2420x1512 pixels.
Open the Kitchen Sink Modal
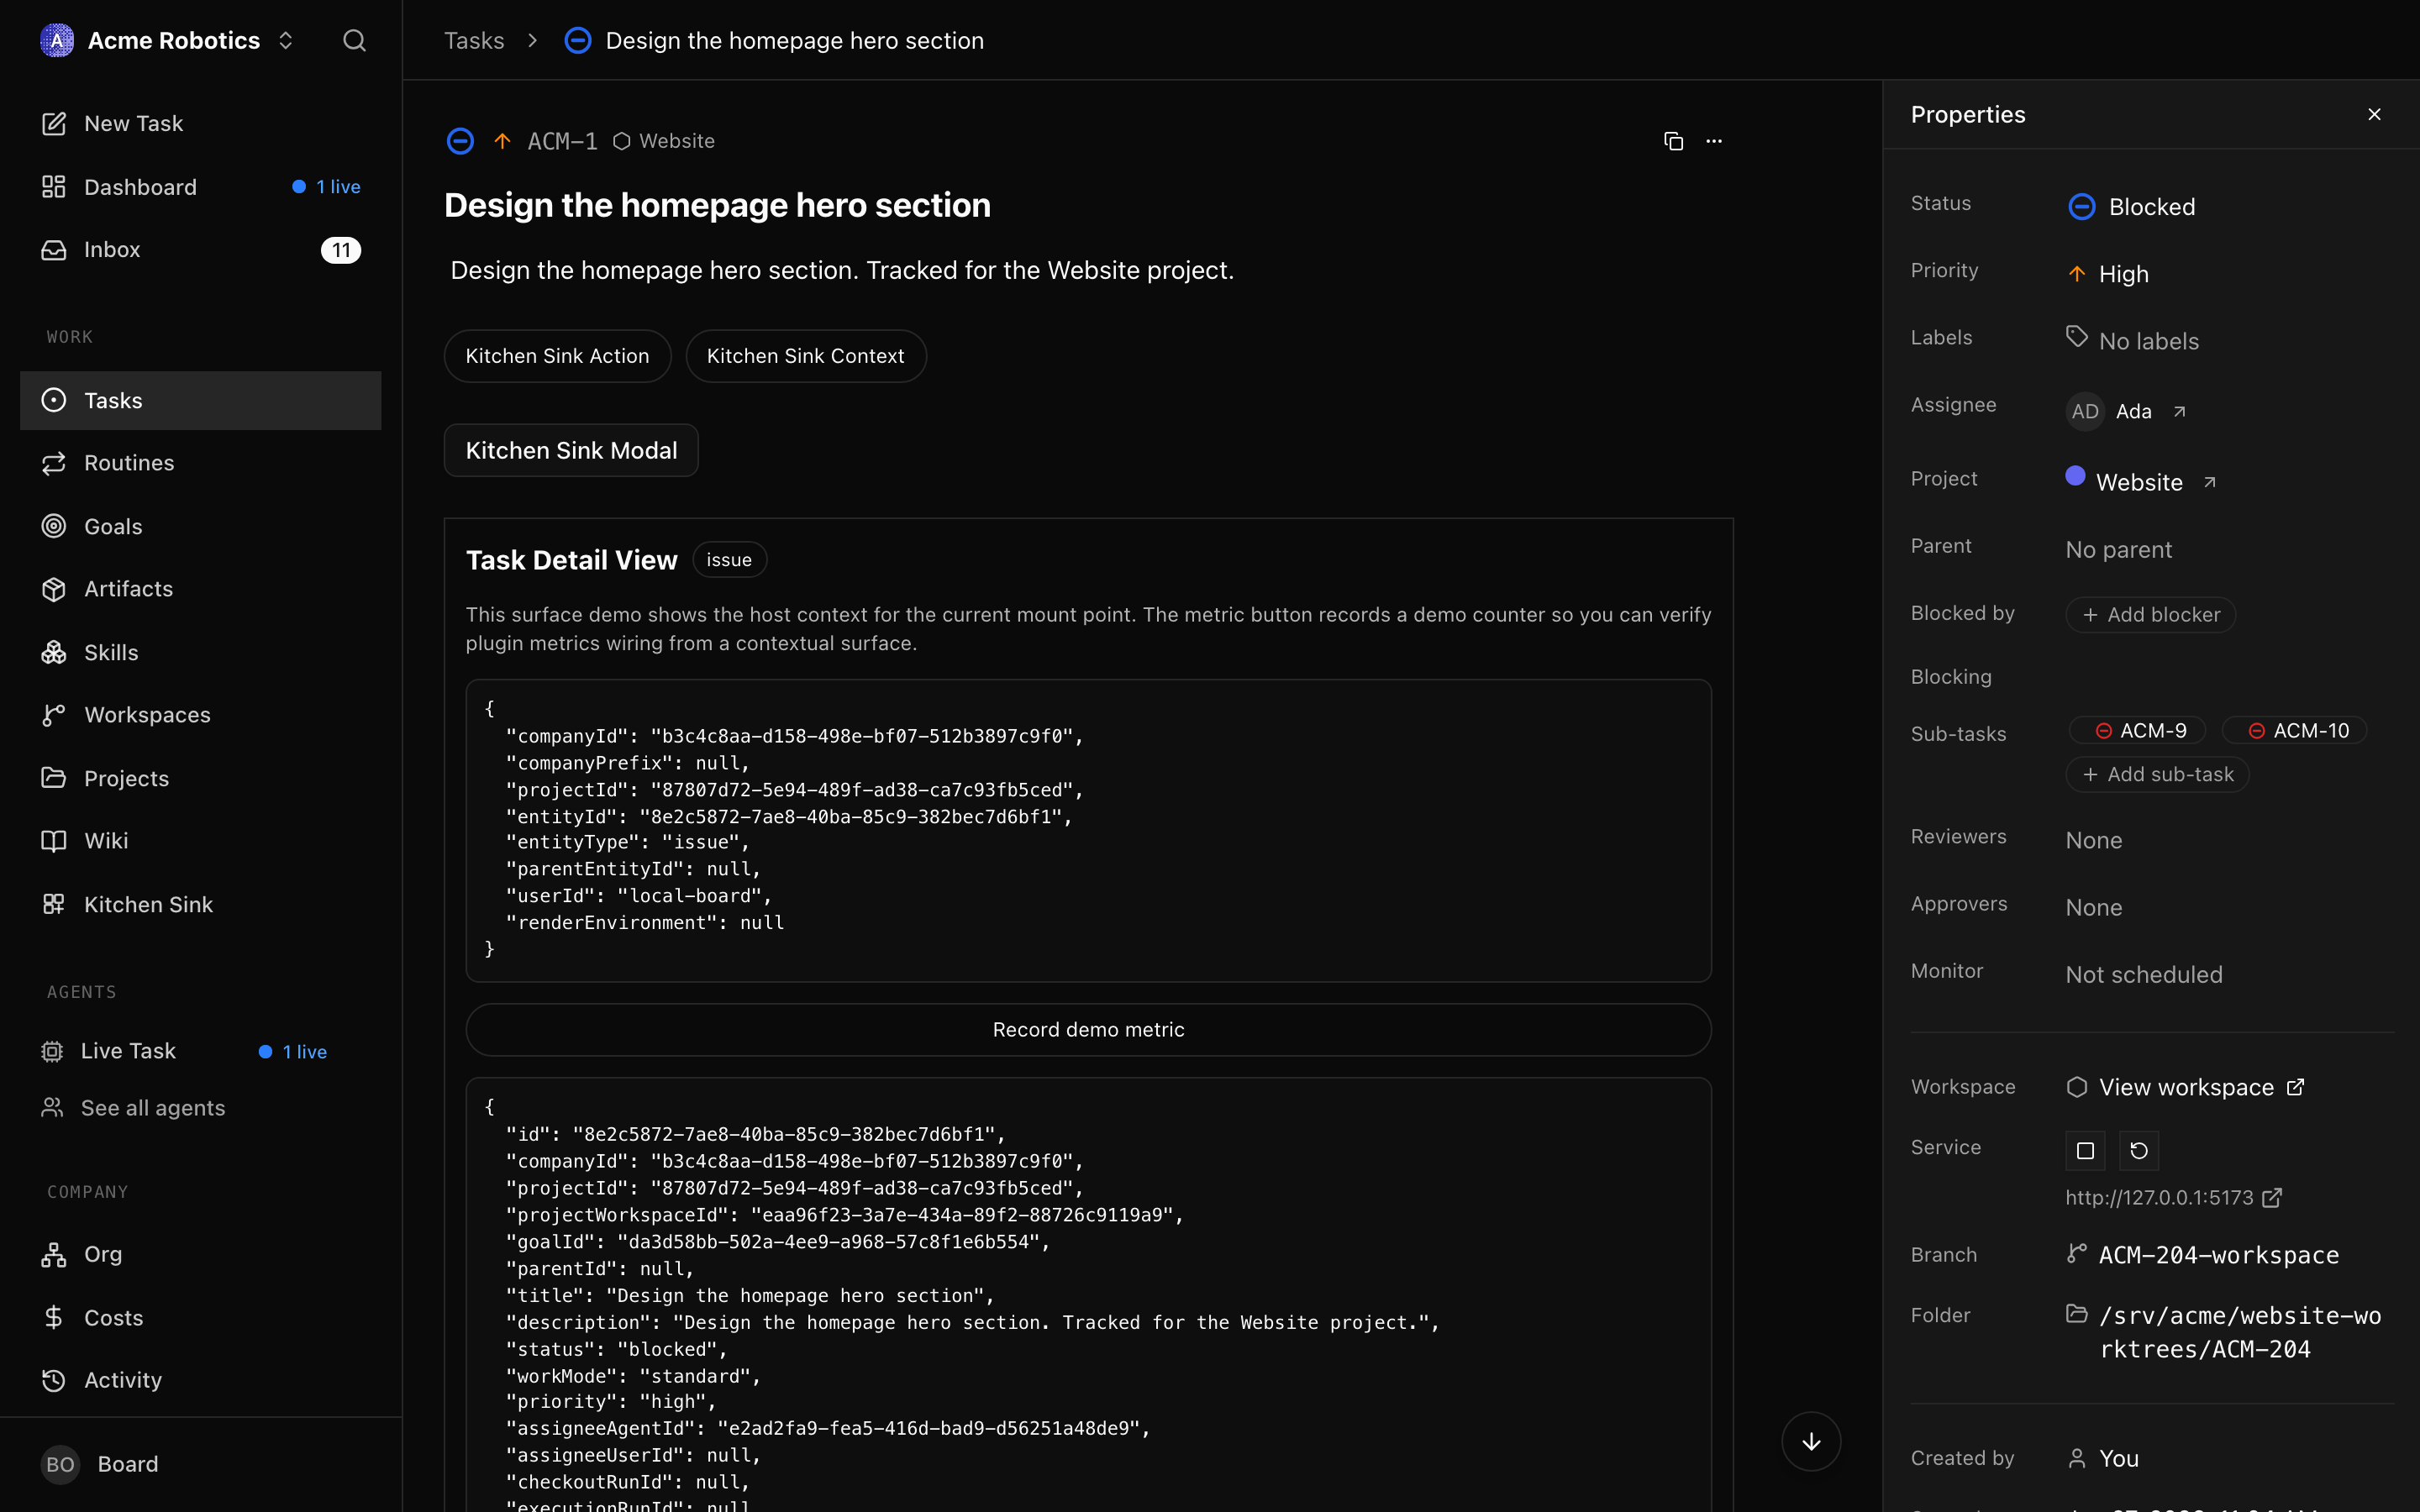(571, 450)
